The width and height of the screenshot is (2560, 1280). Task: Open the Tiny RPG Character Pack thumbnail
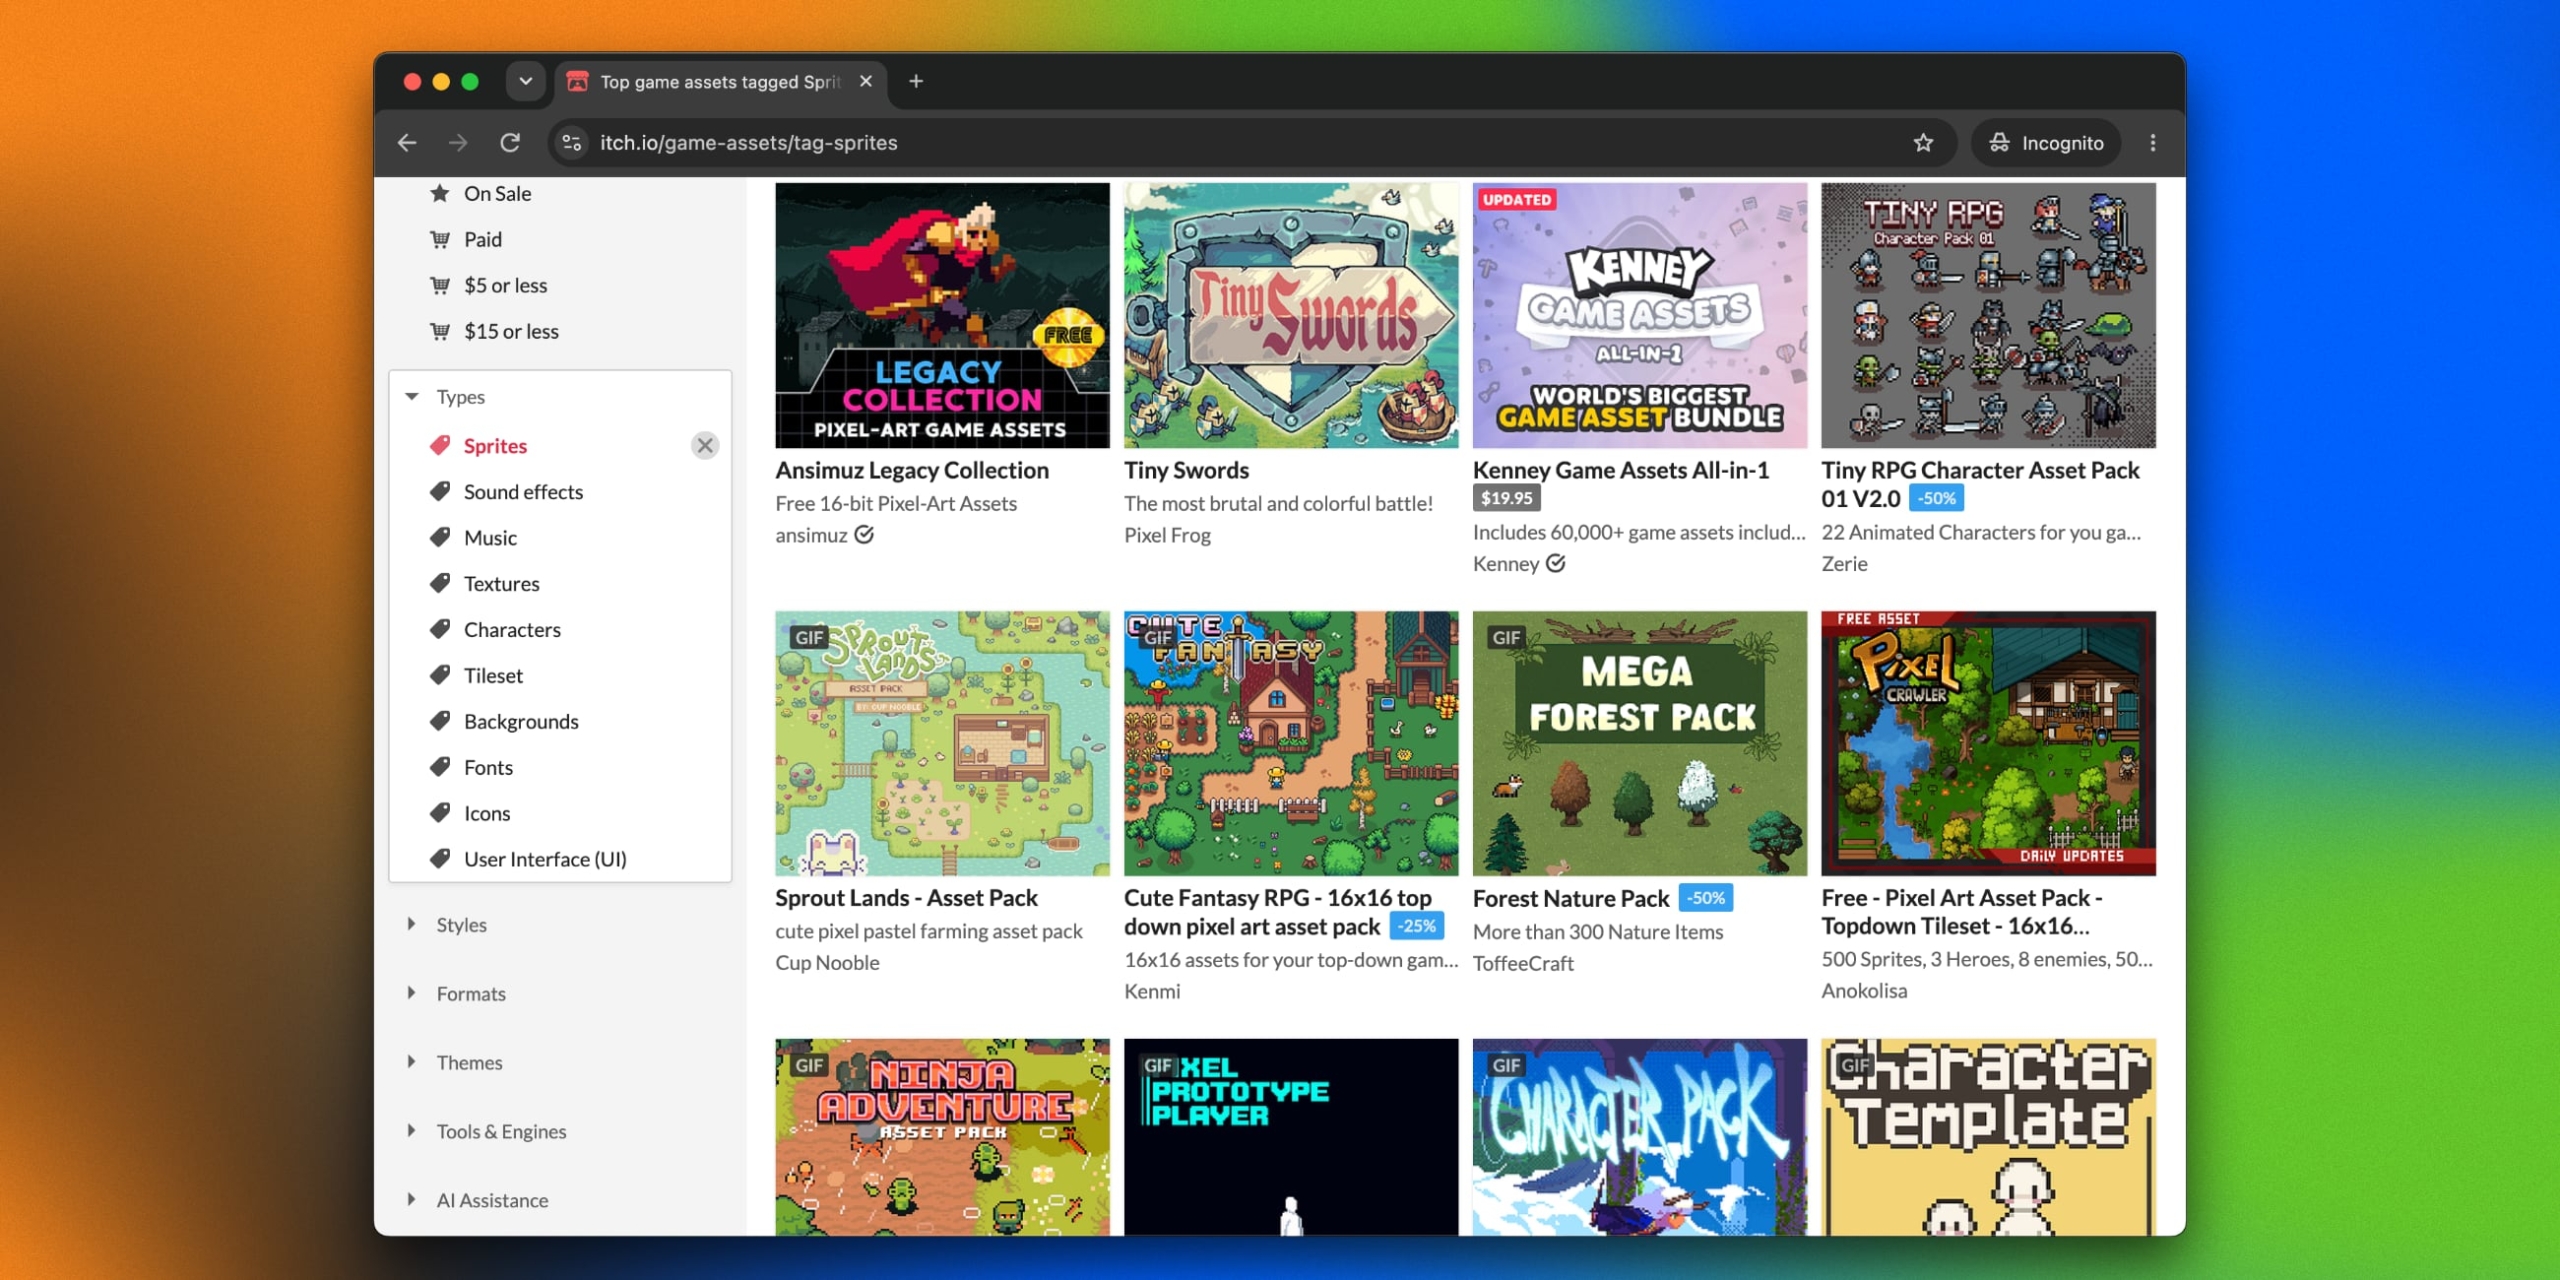tap(1988, 315)
